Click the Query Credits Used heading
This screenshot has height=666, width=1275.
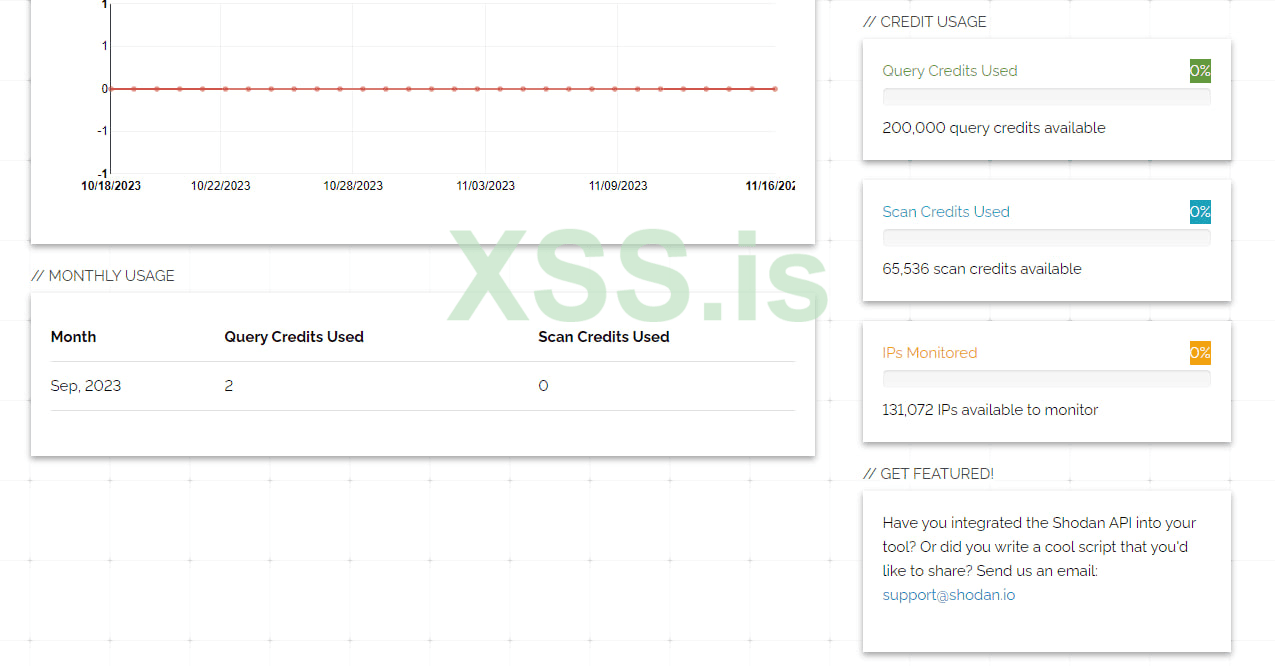pyautogui.click(x=949, y=71)
